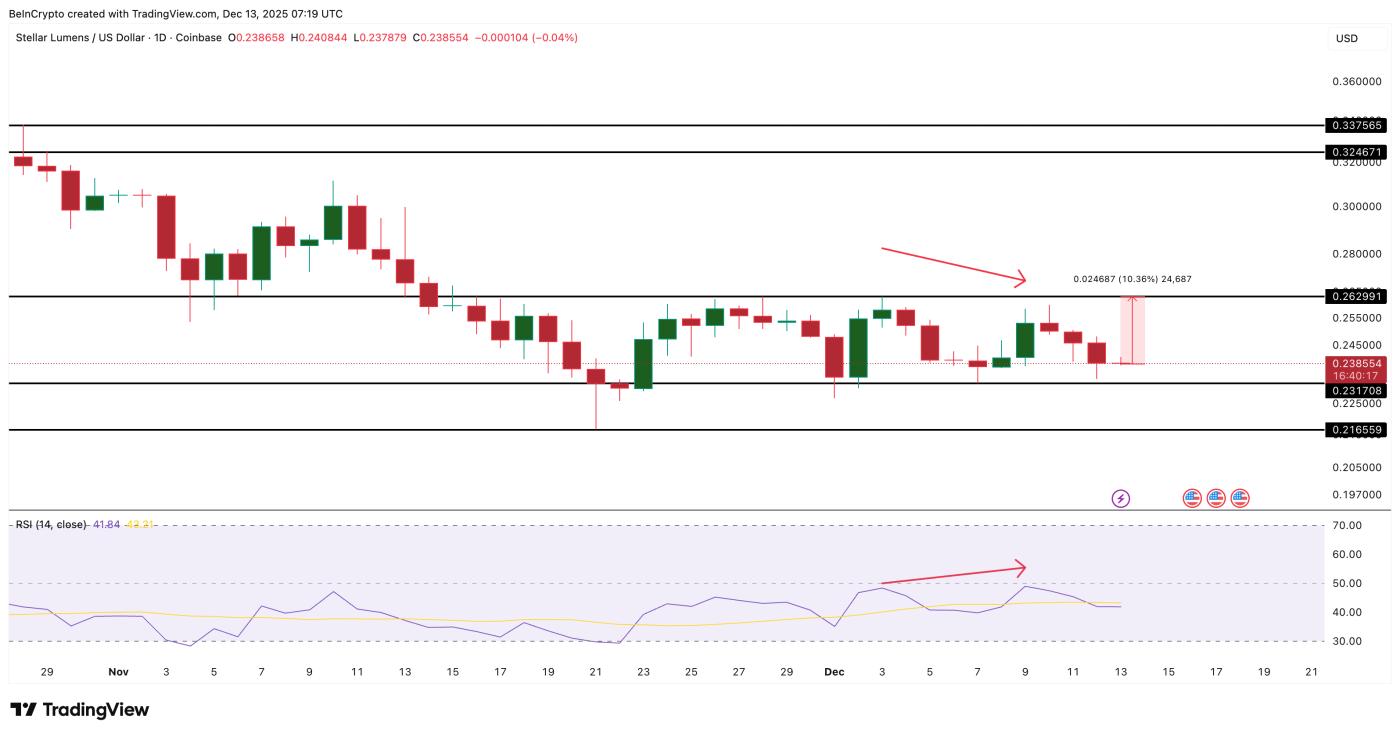Click the purple lightning bolt event icon

(x=1121, y=499)
